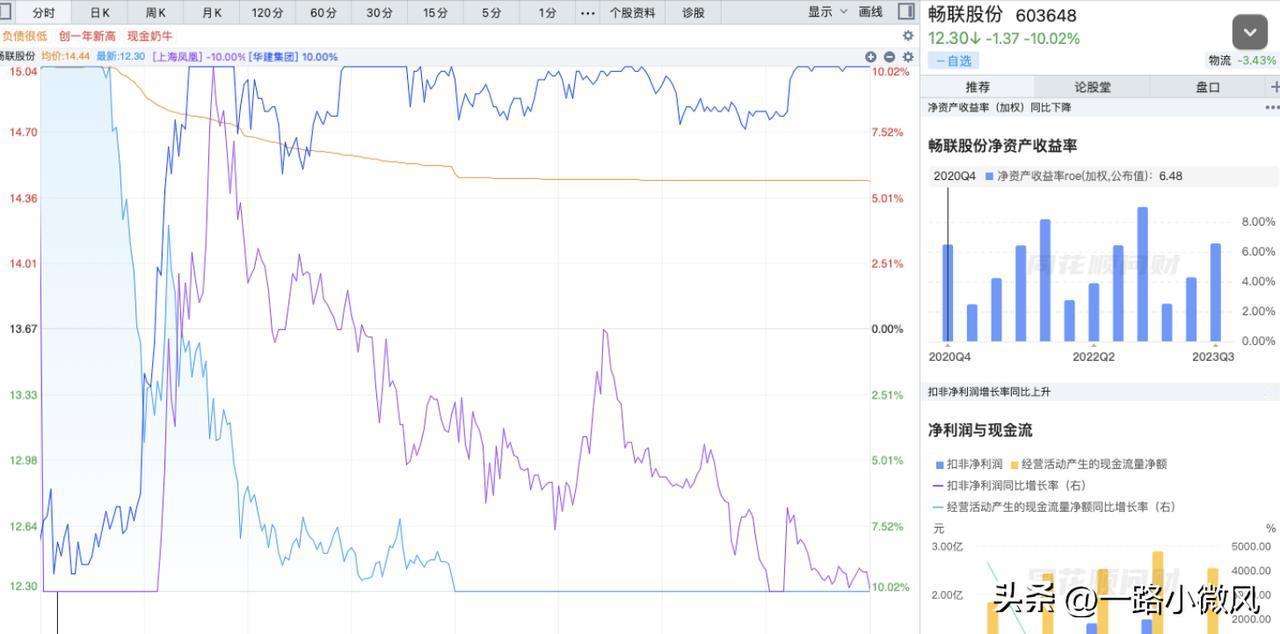Click the 最新:12.30 label
The height and width of the screenshot is (634, 1280).
(121, 57)
